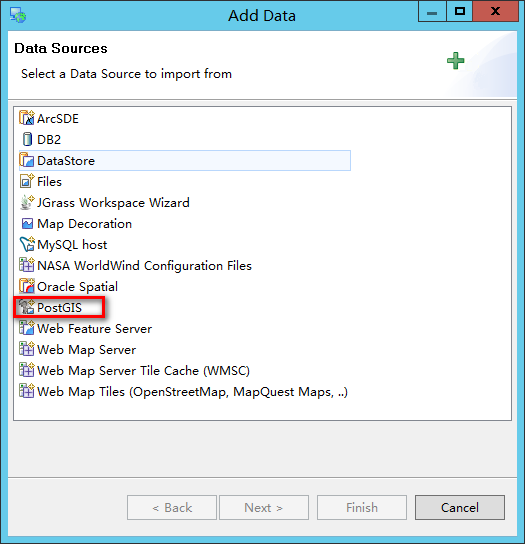The height and width of the screenshot is (544, 525).
Task: Click the Oracle Spatial icon
Action: [x=27, y=286]
